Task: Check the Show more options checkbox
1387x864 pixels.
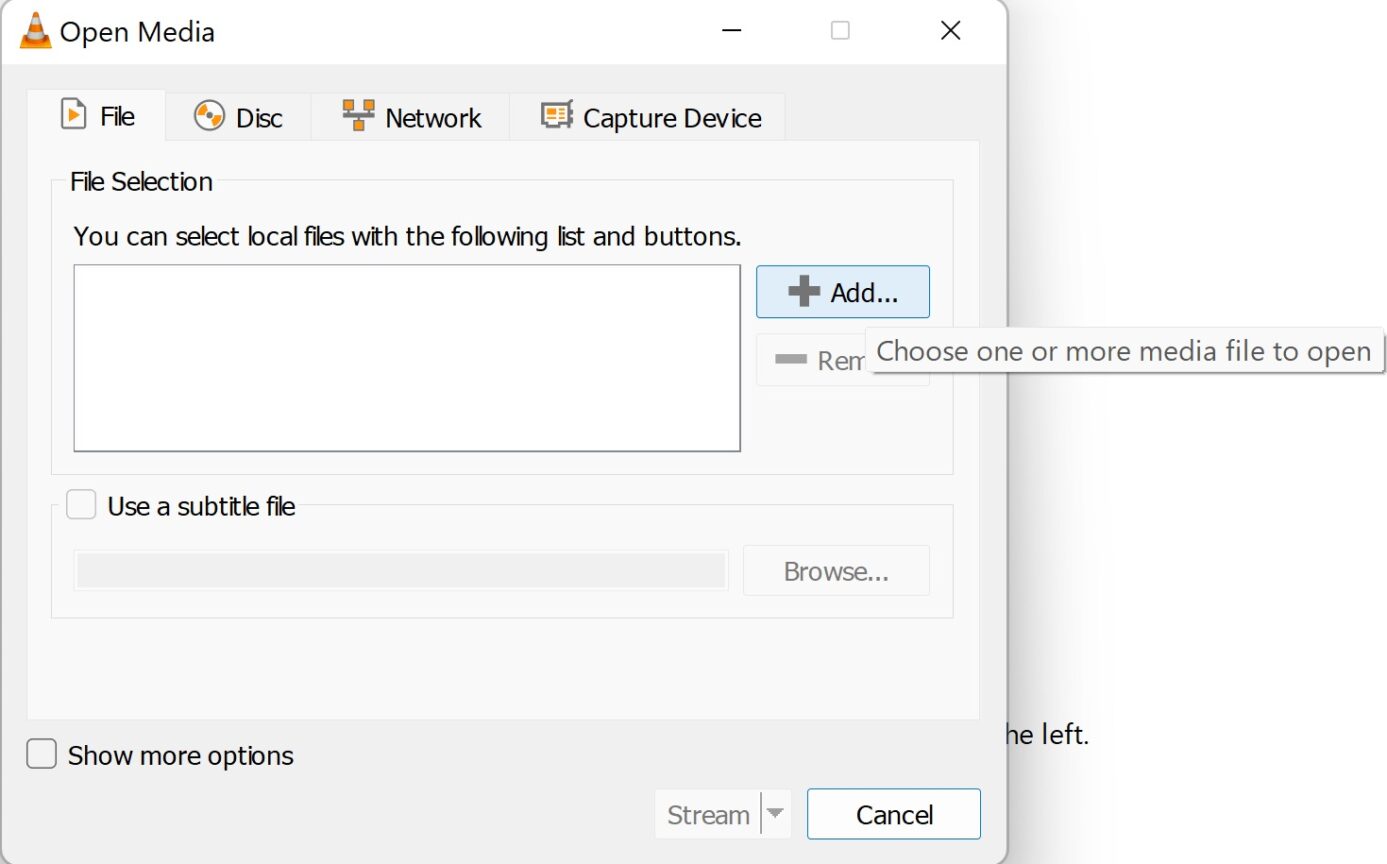Action: click(40, 754)
